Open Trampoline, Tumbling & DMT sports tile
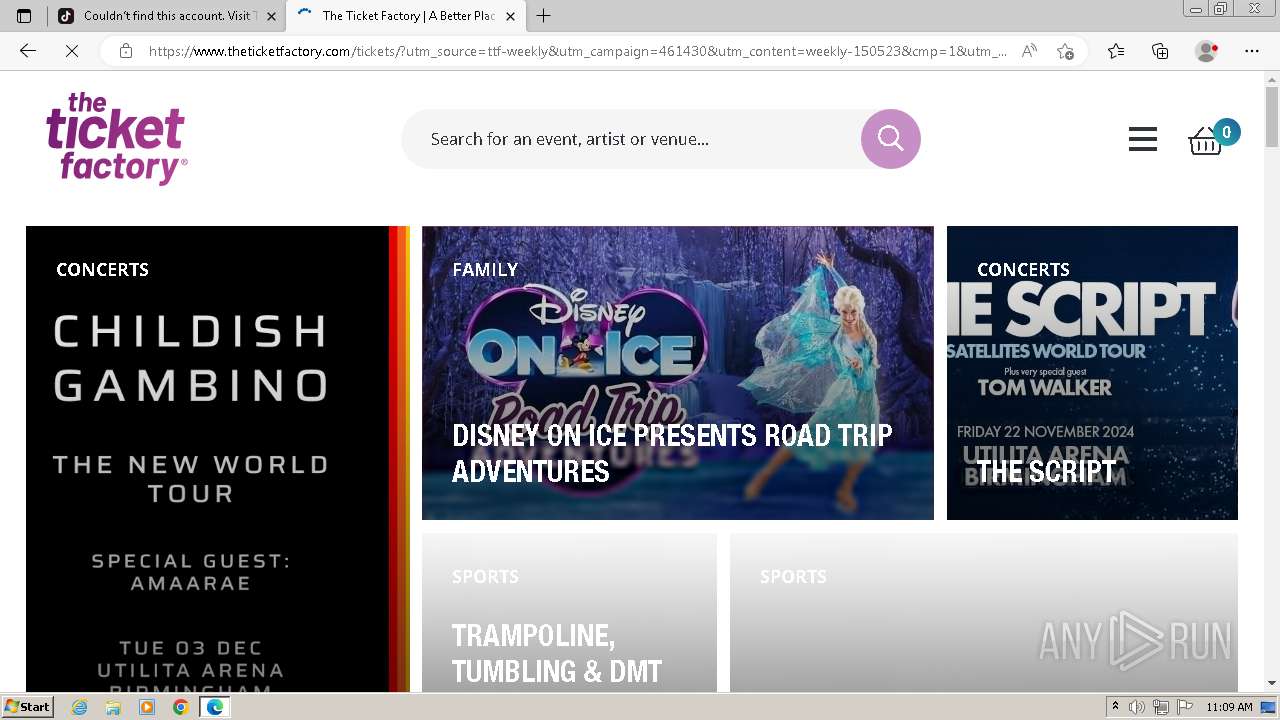The image size is (1280, 720). [x=569, y=613]
